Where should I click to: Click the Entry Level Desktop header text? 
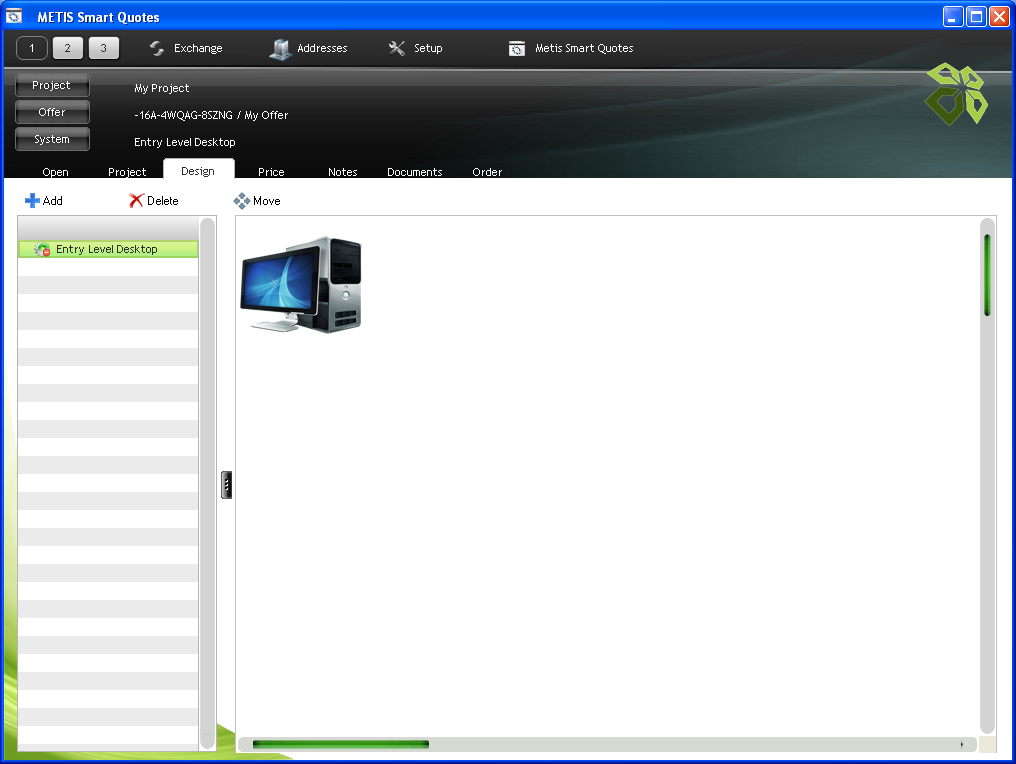click(x=185, y=142)
